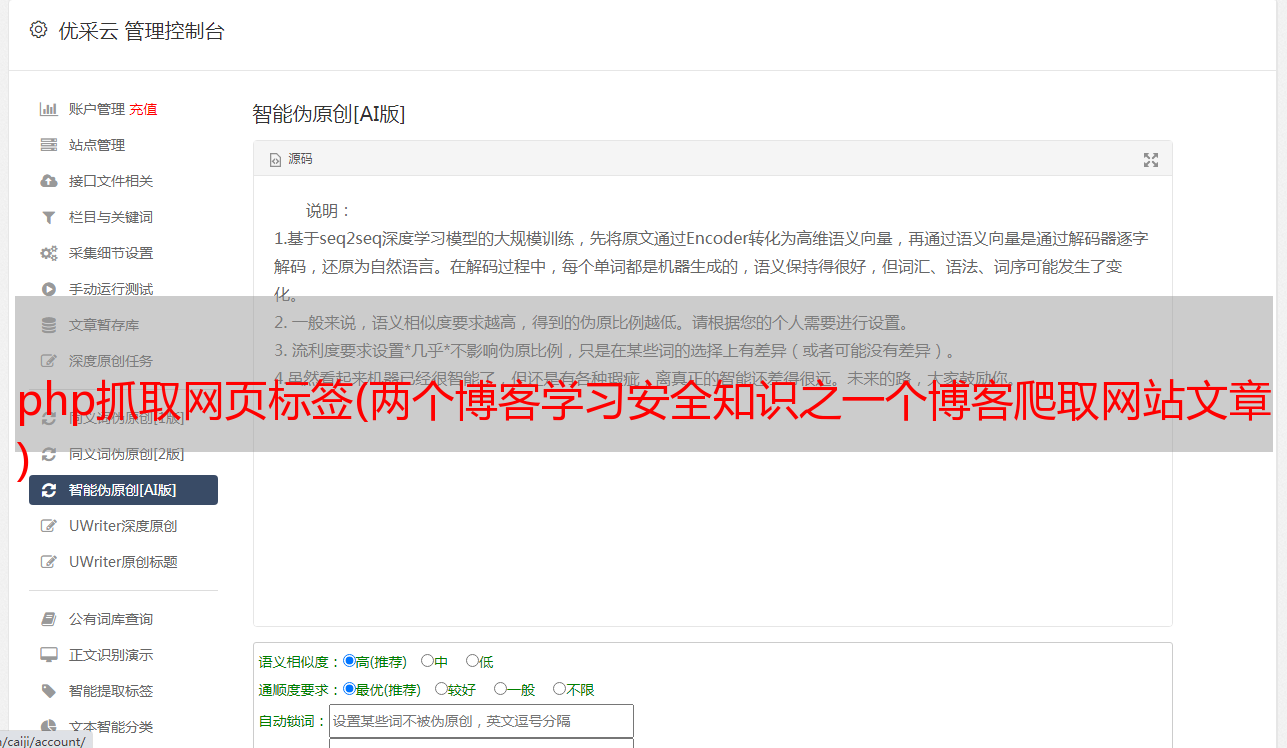Open the active 智能伪原创[AI版] menu item
Image resolution: width=1287 pixels, height=748 pixels.
(x=123, y=490)
